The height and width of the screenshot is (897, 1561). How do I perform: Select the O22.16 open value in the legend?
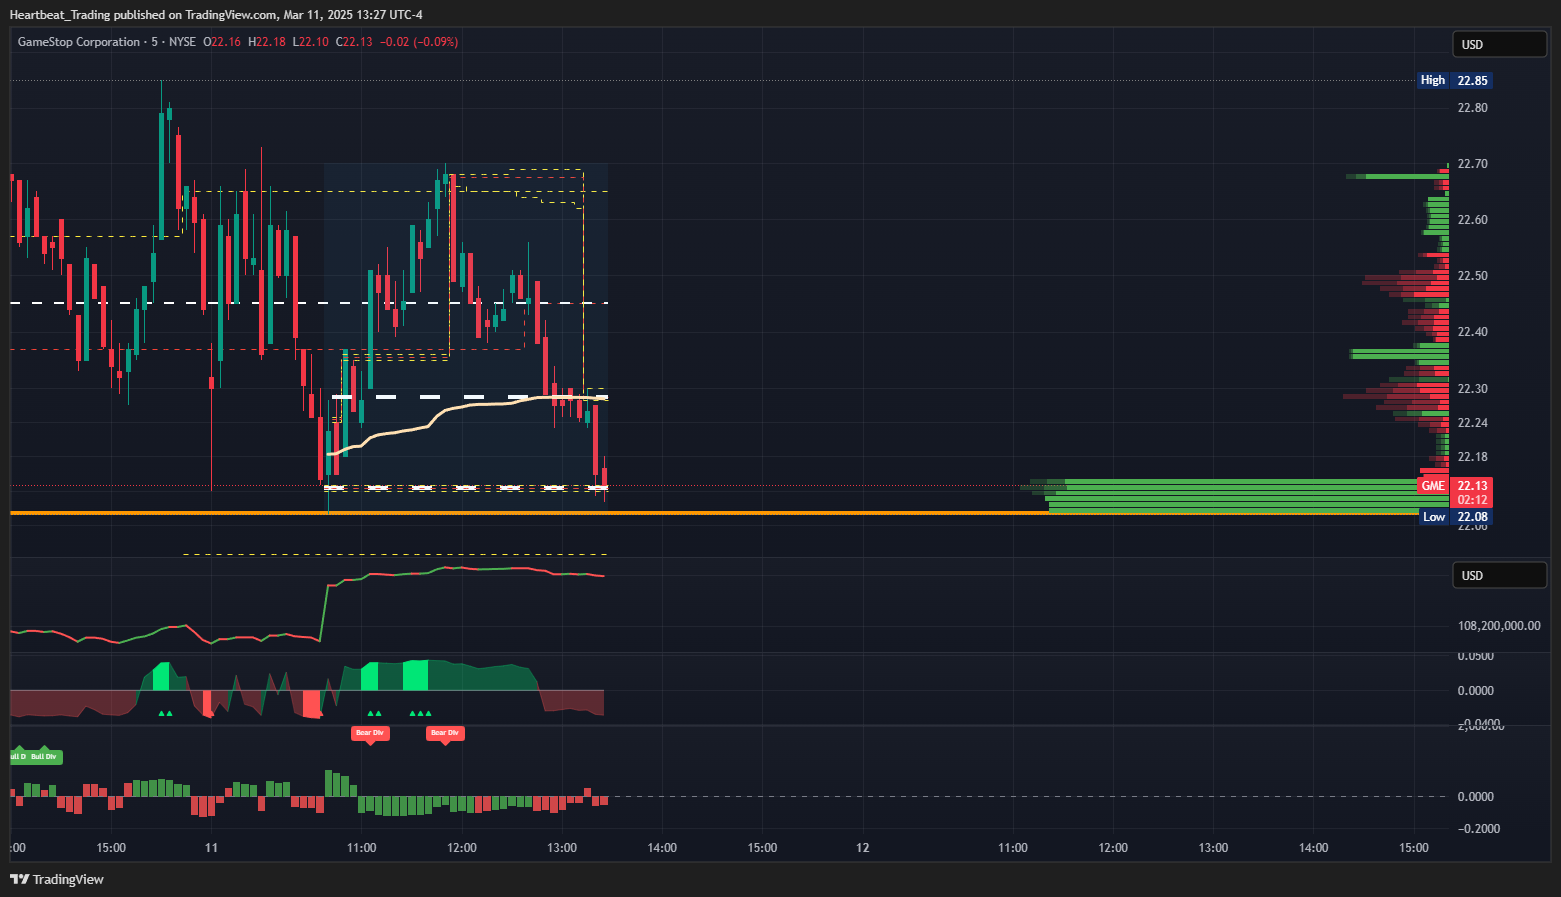[x=222, y=42]
